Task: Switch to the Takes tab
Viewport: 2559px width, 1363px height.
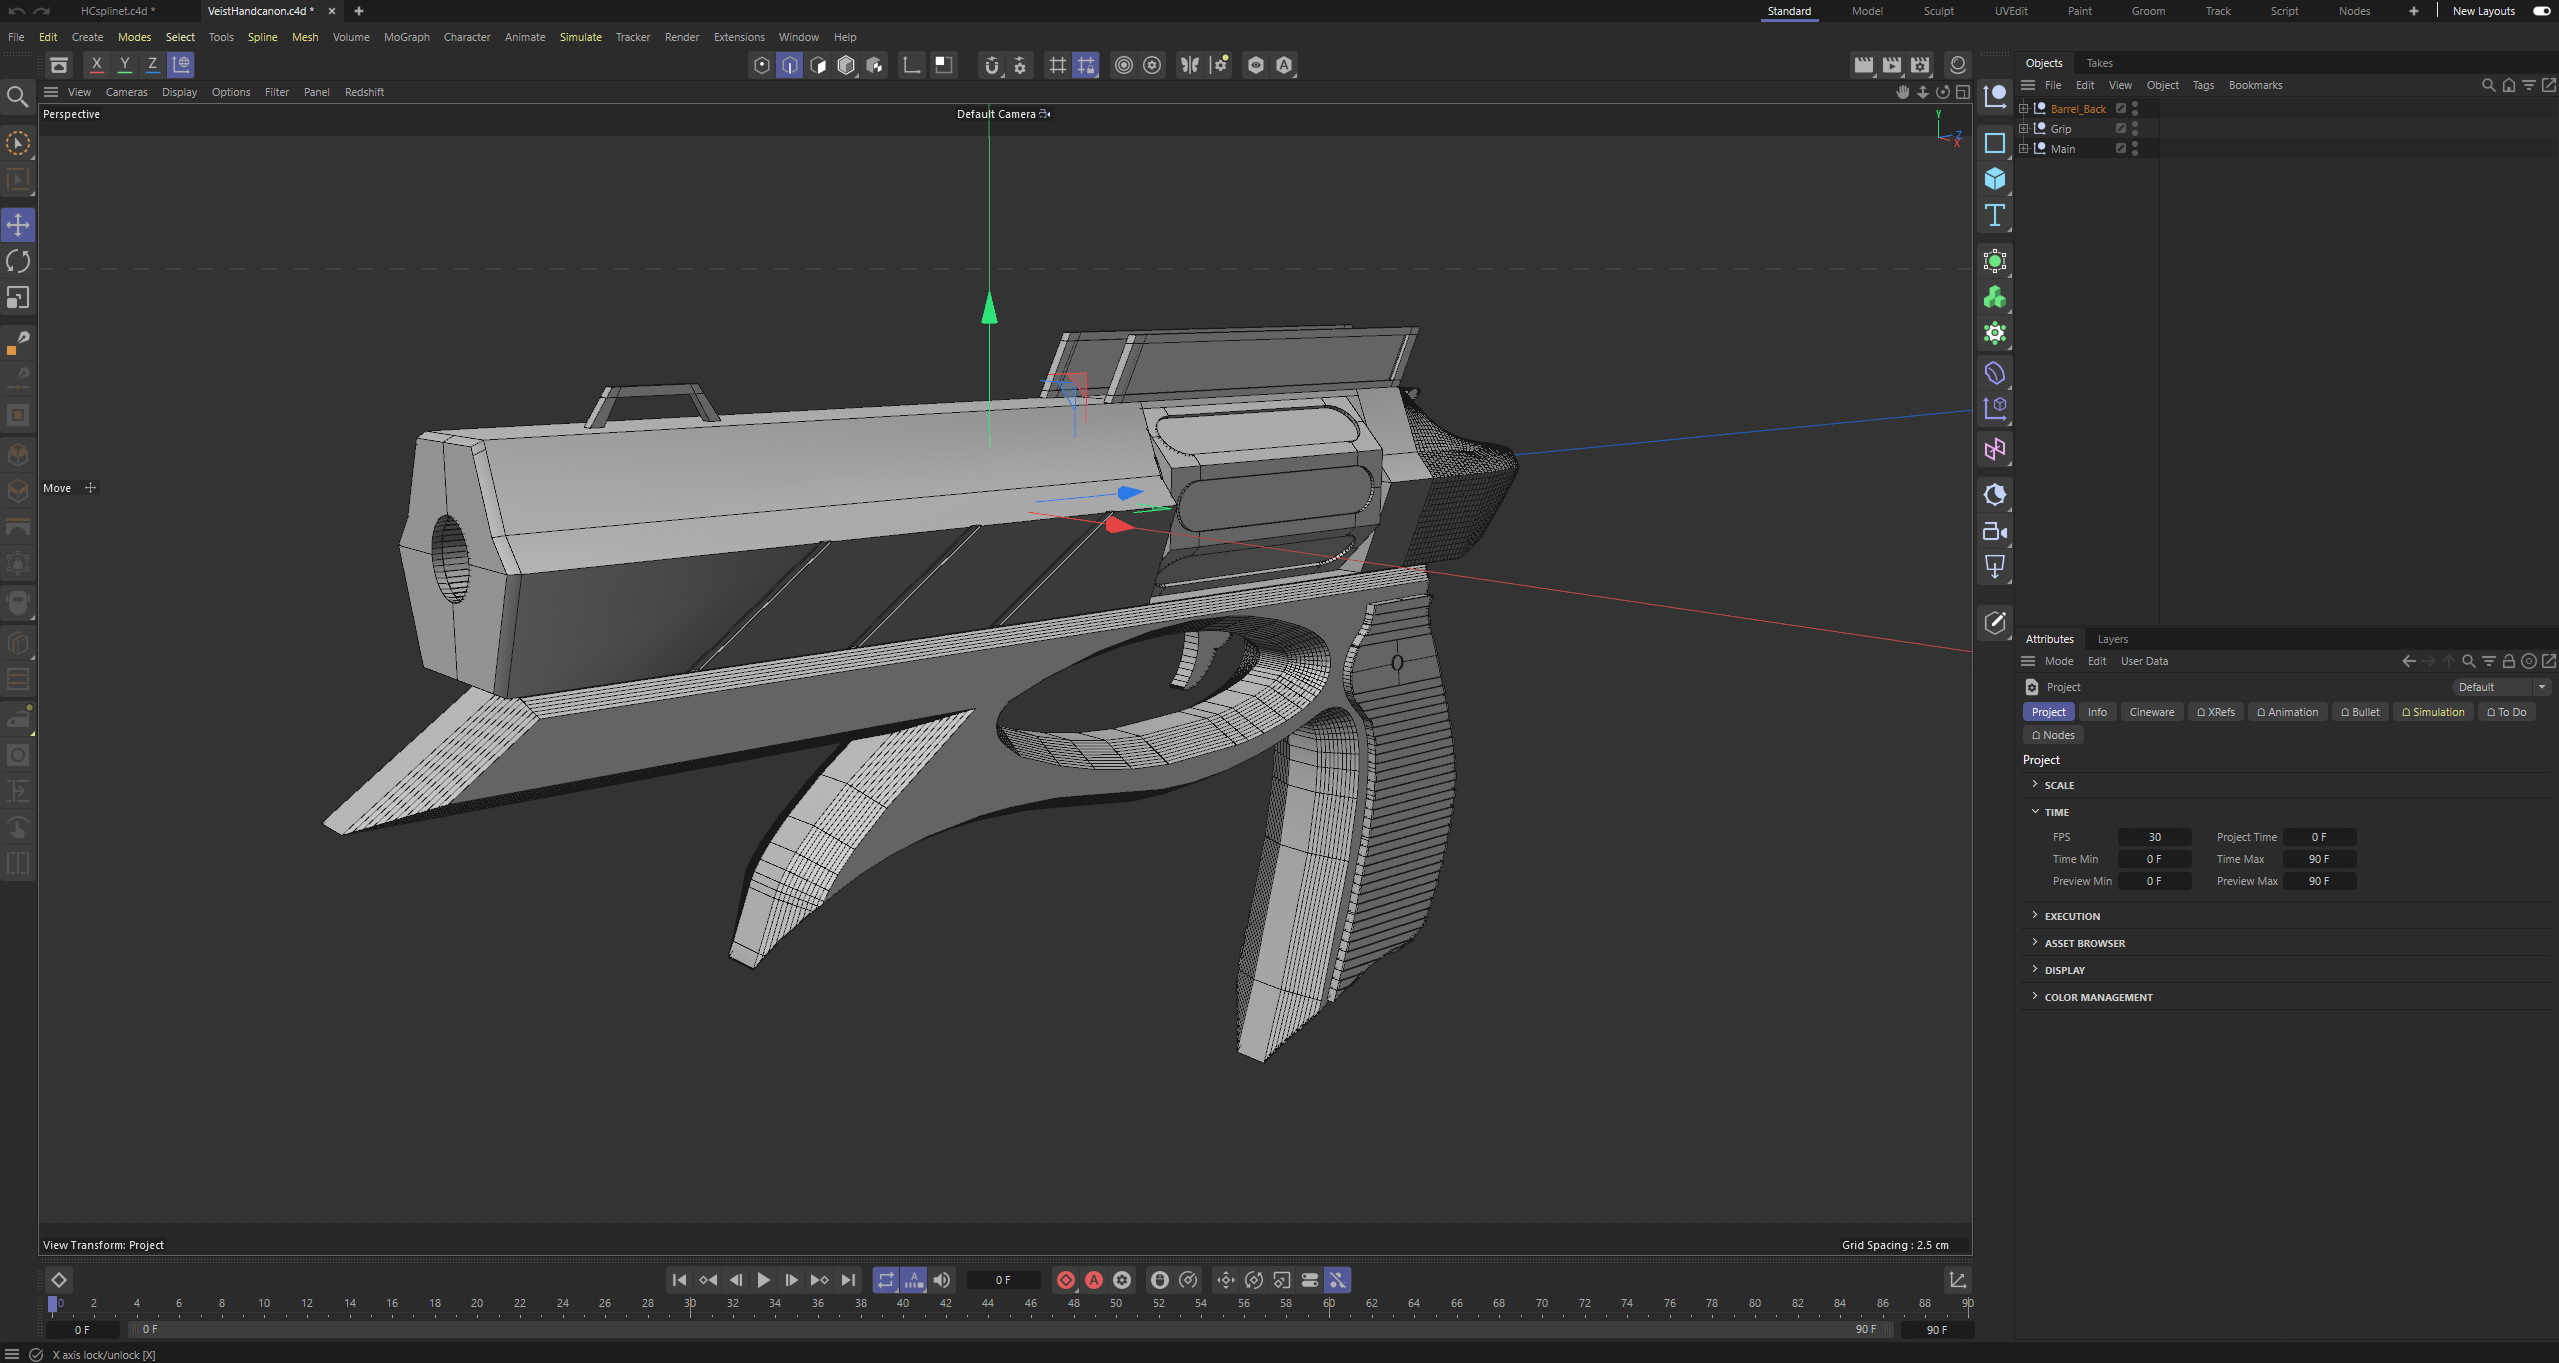Action: click(x=2099, y=63)
